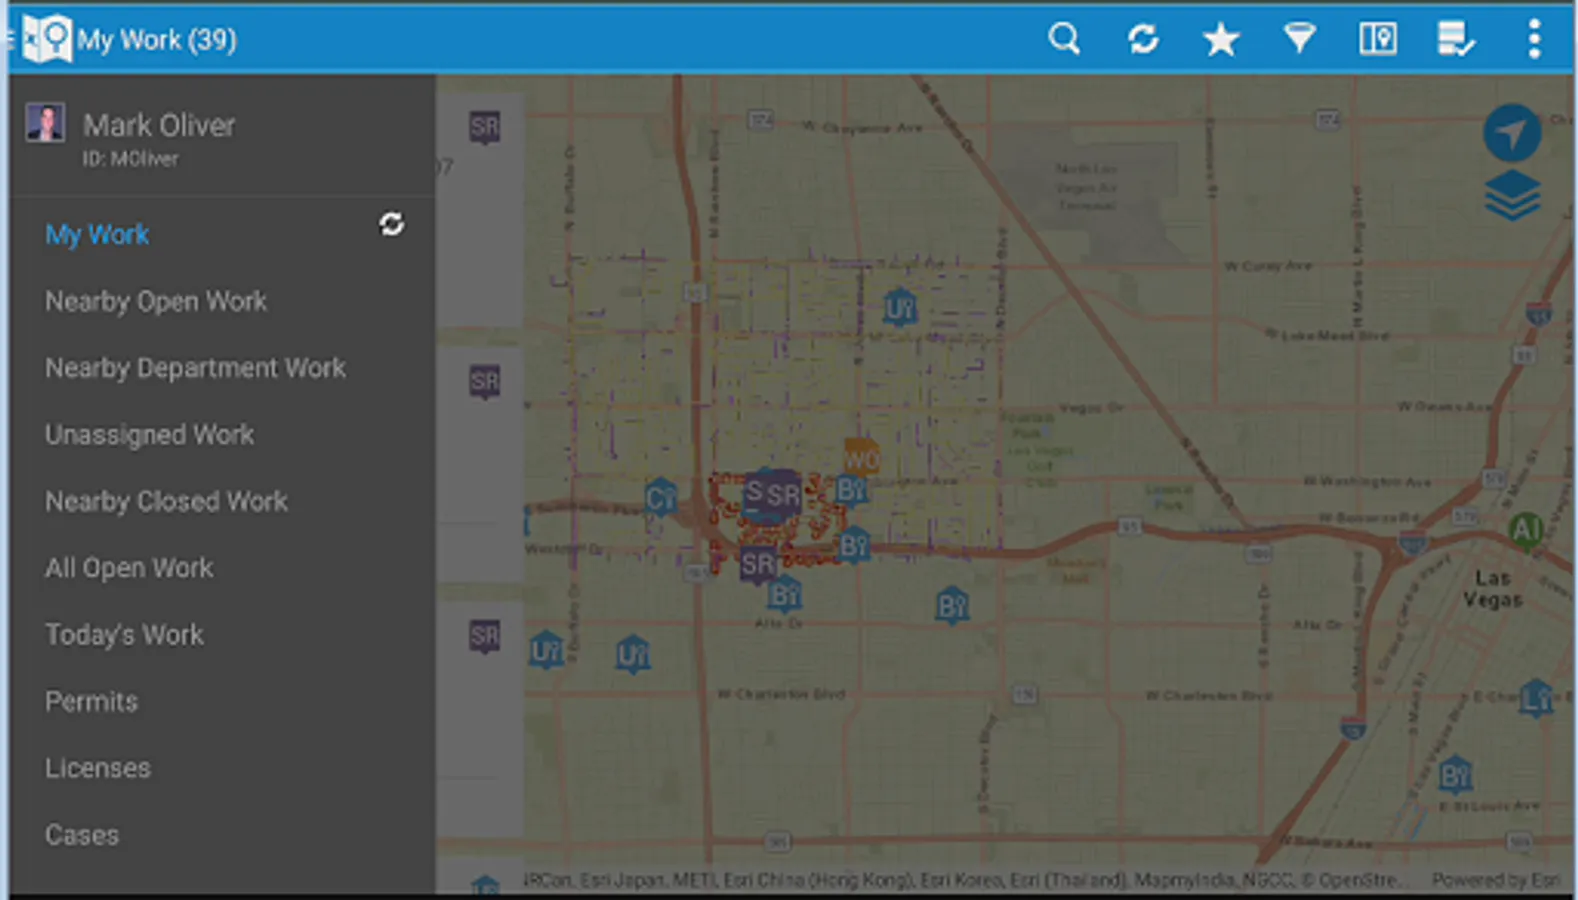Select the orange WO work order marker

click(861, 459)
